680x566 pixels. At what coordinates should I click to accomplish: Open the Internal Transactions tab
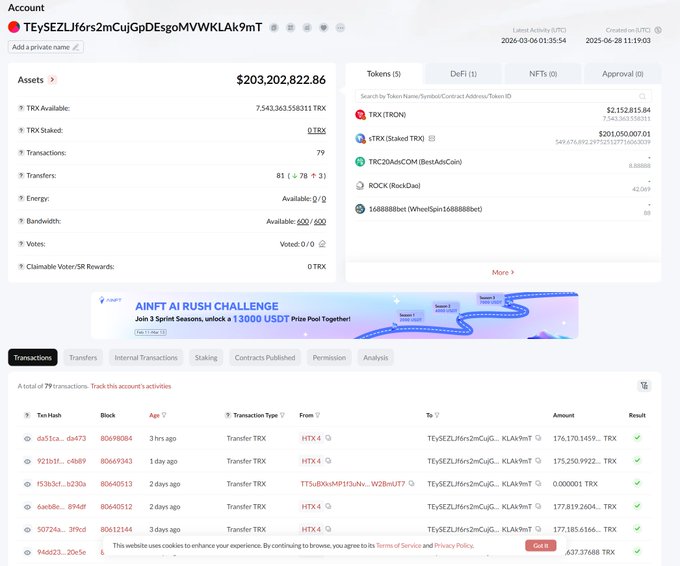click(146, 357)
